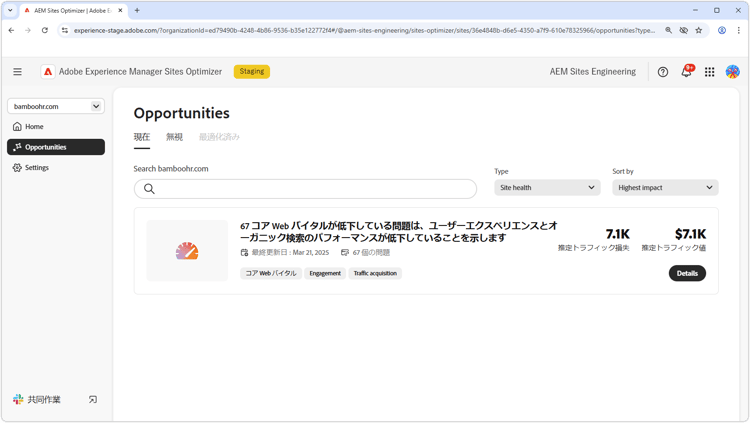Switch to the 無視 tab
The image size is (750, 423).
(x=174, y=137)
